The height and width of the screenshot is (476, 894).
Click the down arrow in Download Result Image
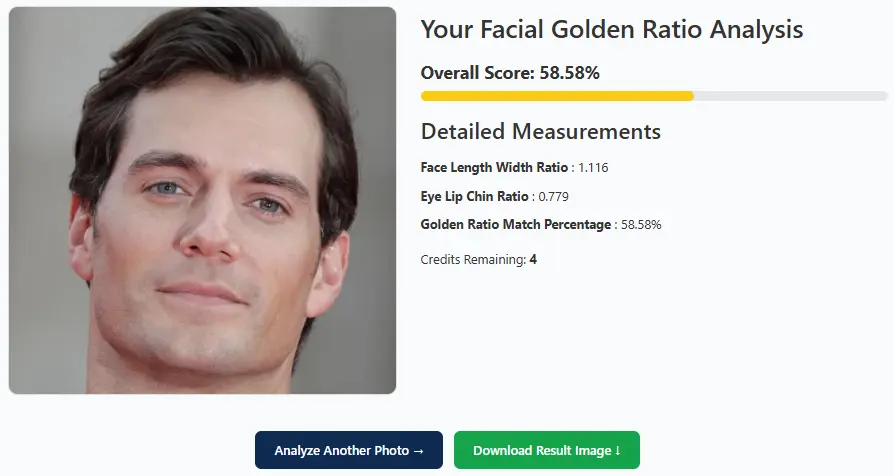click(x=618, y=451)
